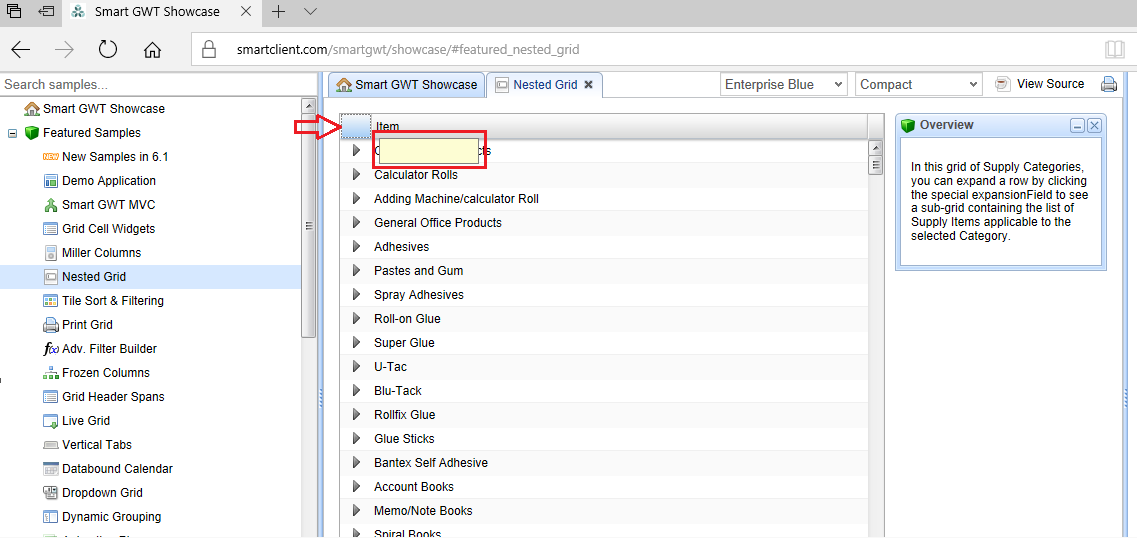
Task: Click the Dropdown Grid icon
Action: pos(51,492)
